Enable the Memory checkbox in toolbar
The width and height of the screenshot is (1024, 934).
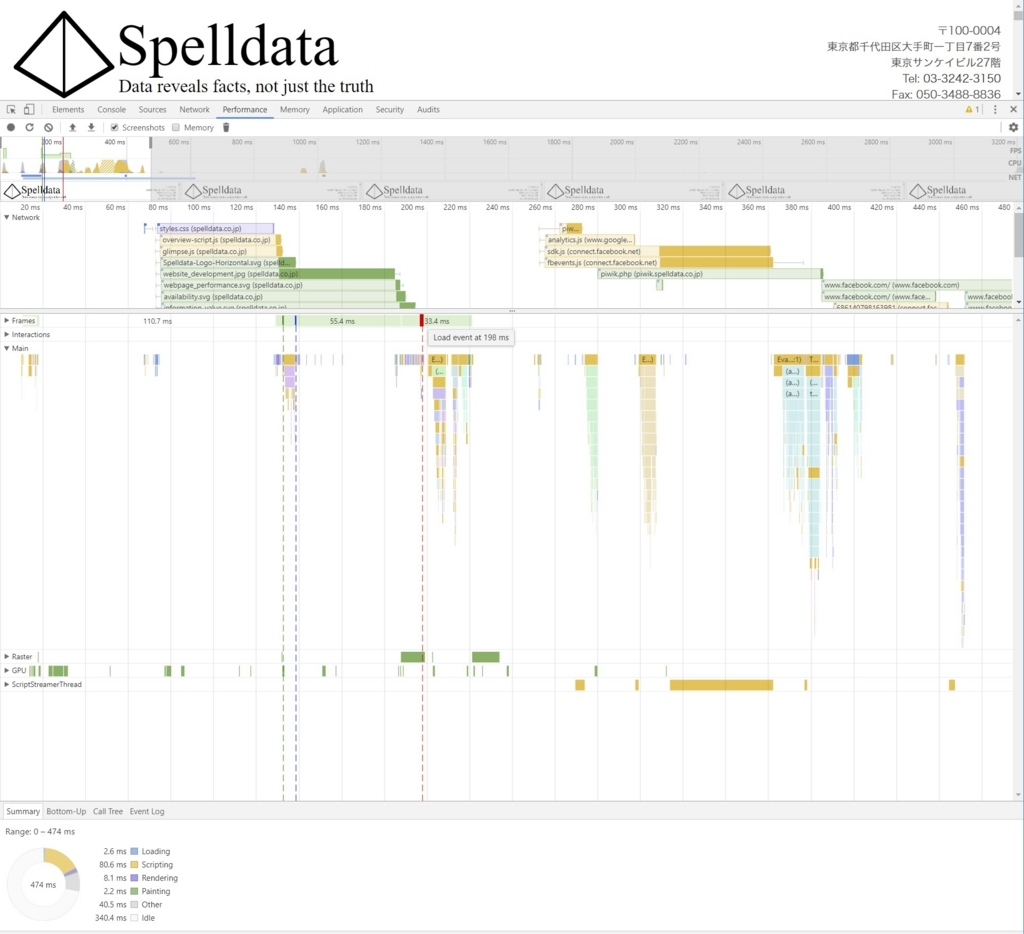(x=176, y=127)
